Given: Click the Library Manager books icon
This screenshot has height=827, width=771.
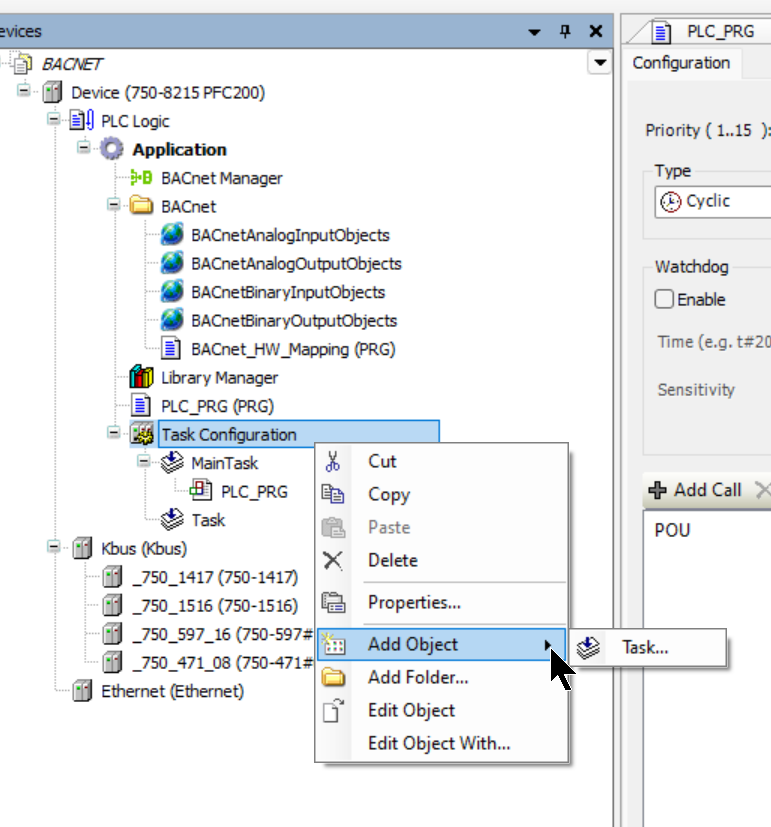Looking at the screenshot, I should point(141,377).
